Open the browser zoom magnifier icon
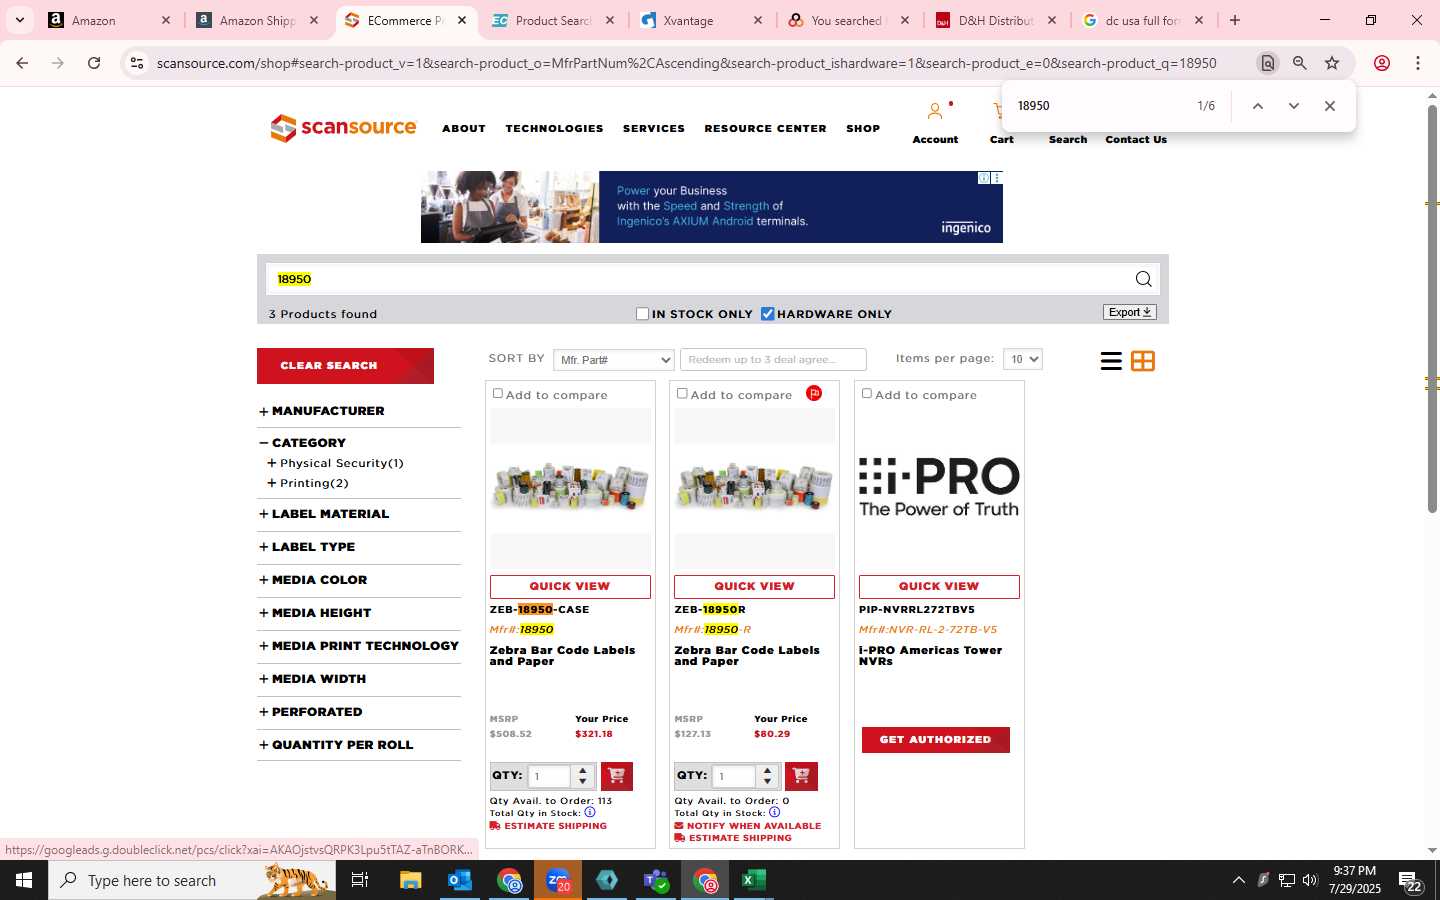Screen dimensions: 1440x900 [1299, 63]
